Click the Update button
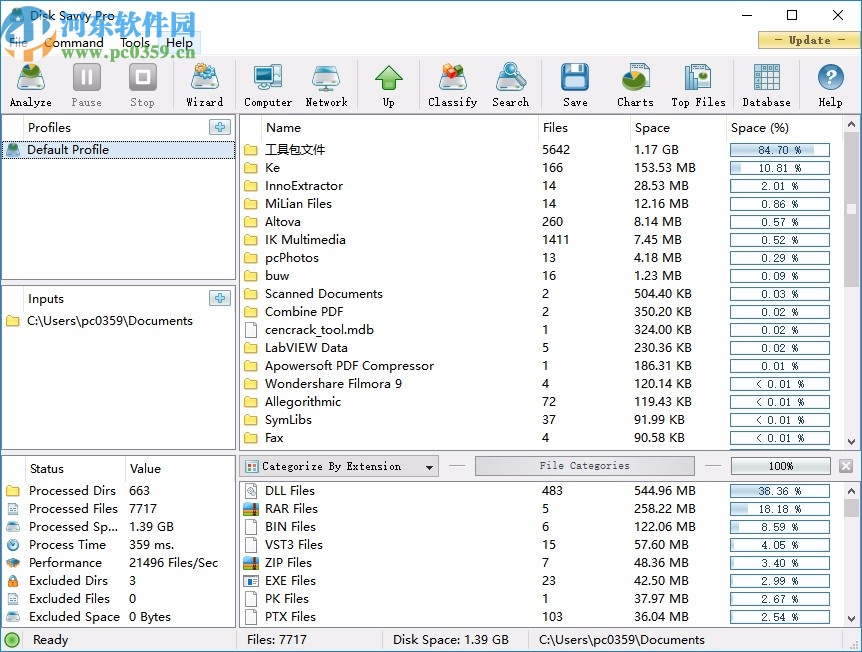 (x=808, y=40)
